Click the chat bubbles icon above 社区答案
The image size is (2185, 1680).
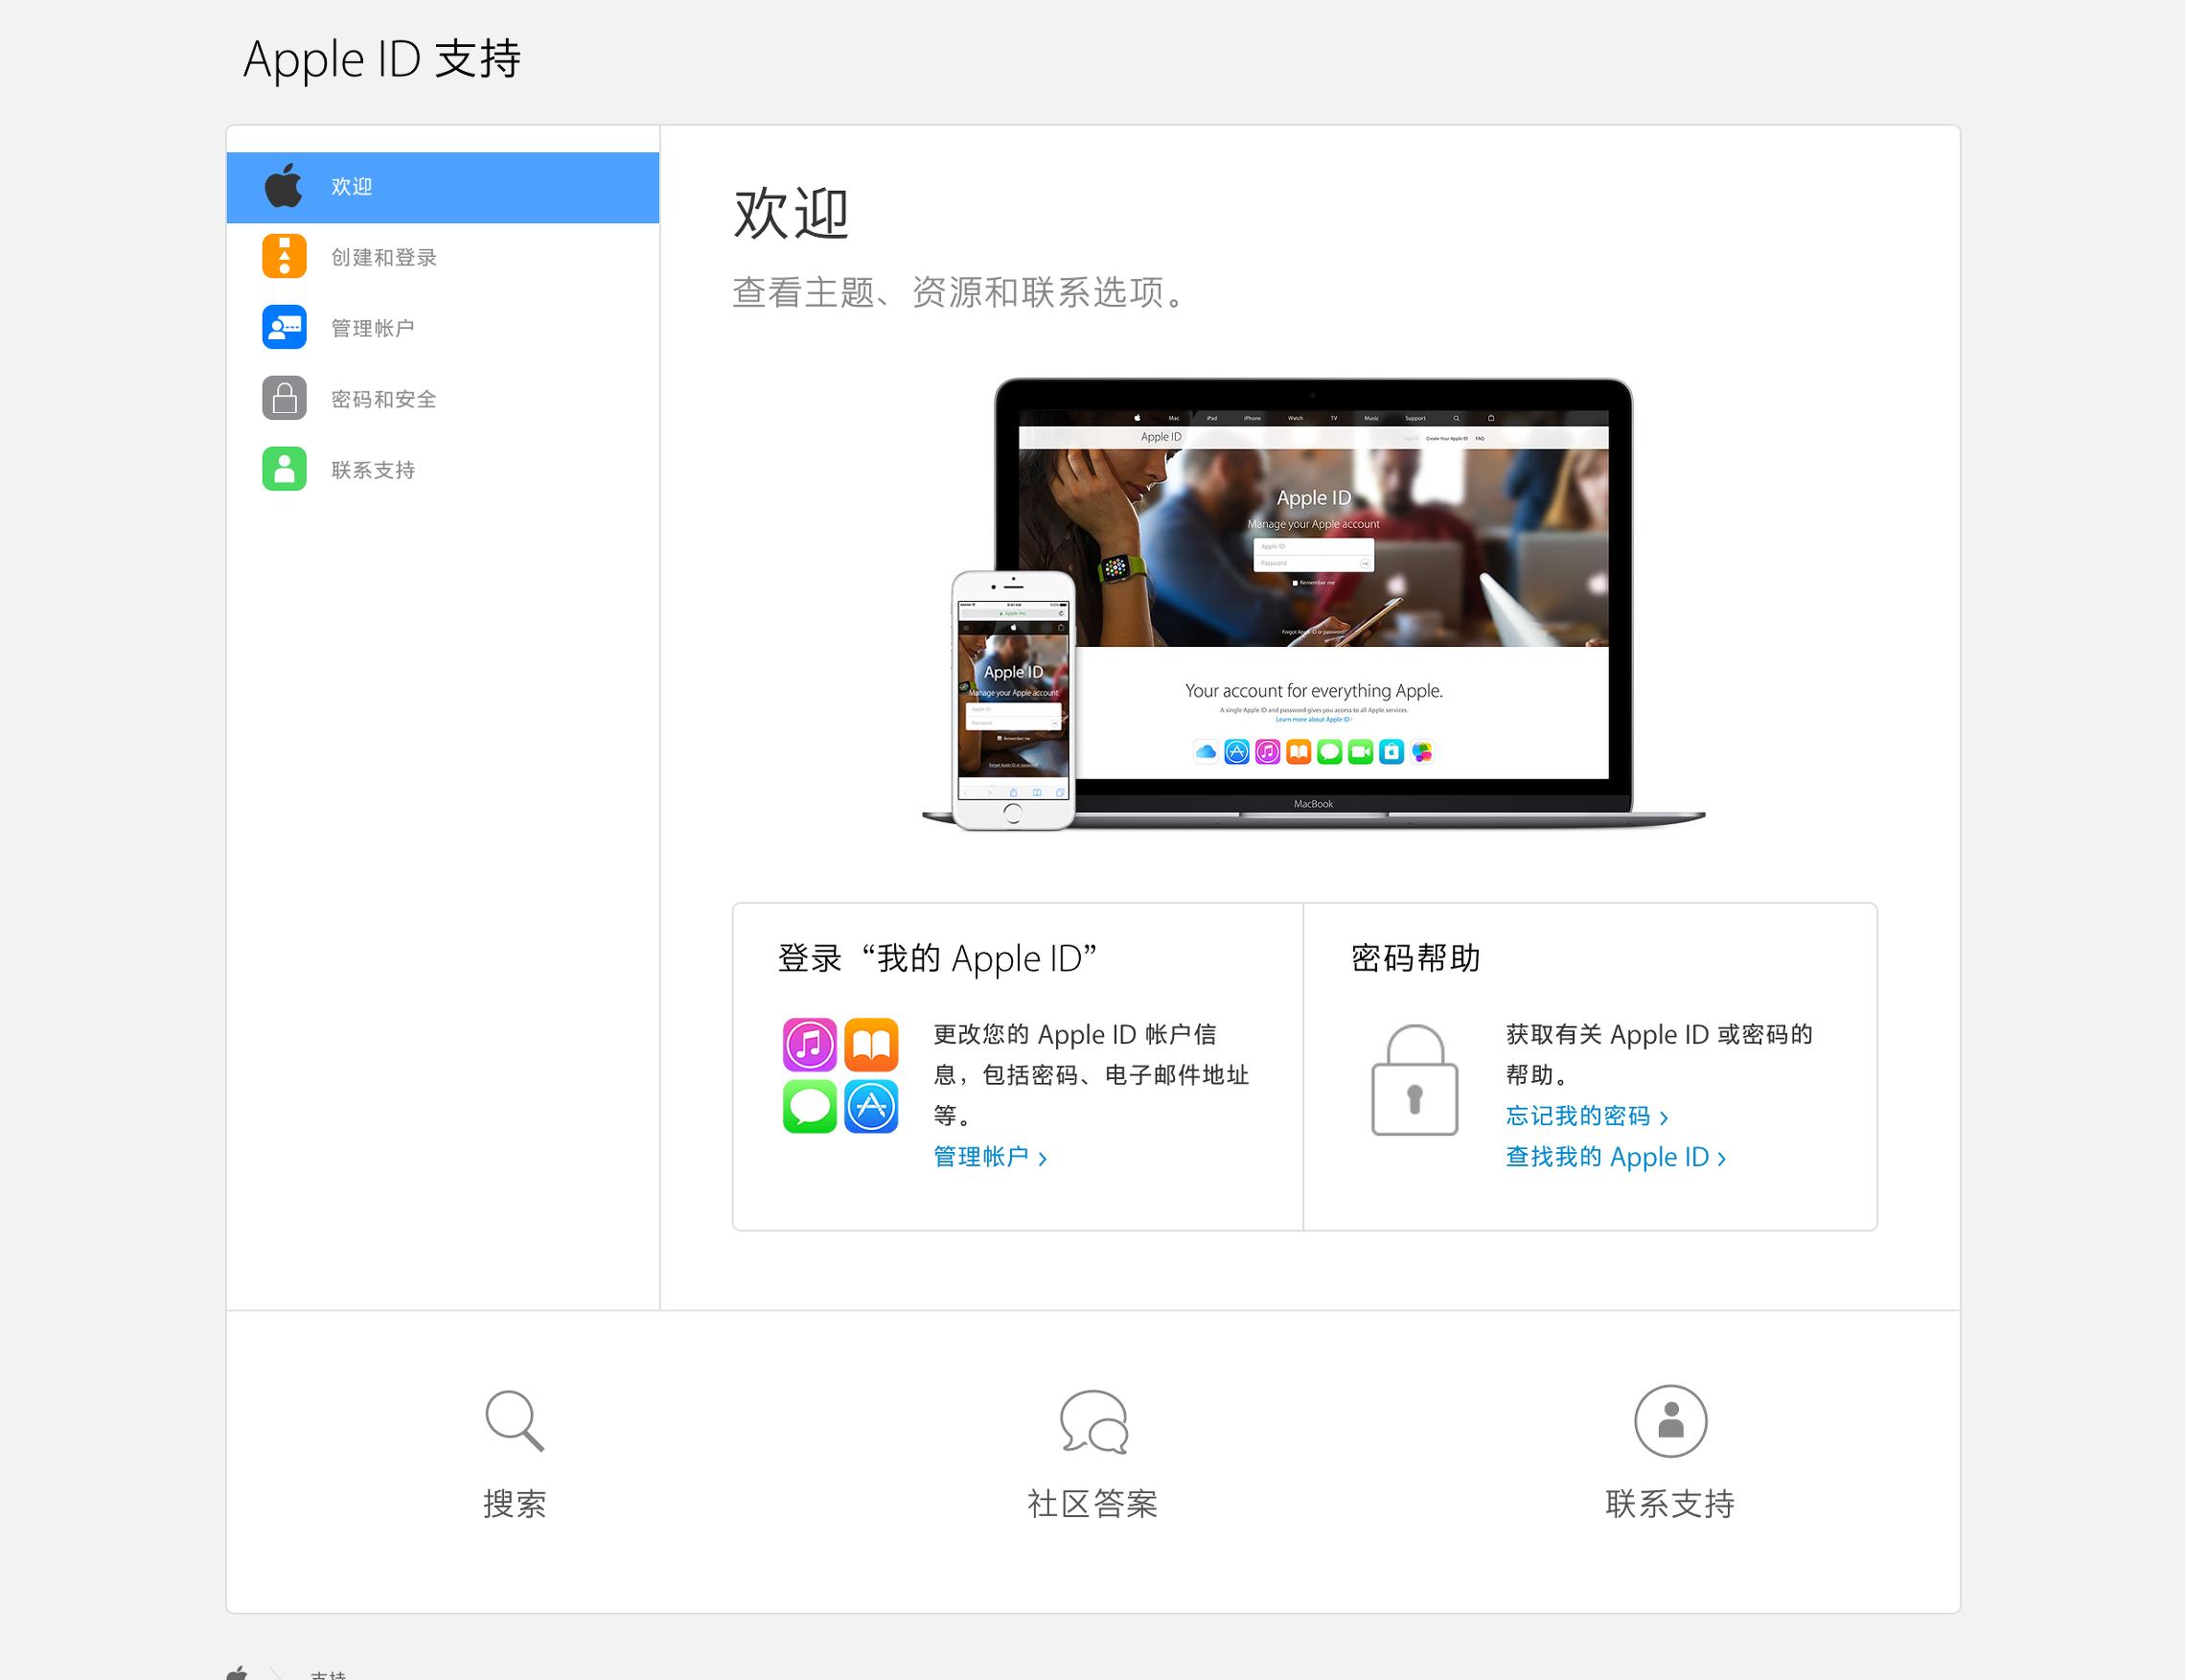[x=1094, y=1421]
